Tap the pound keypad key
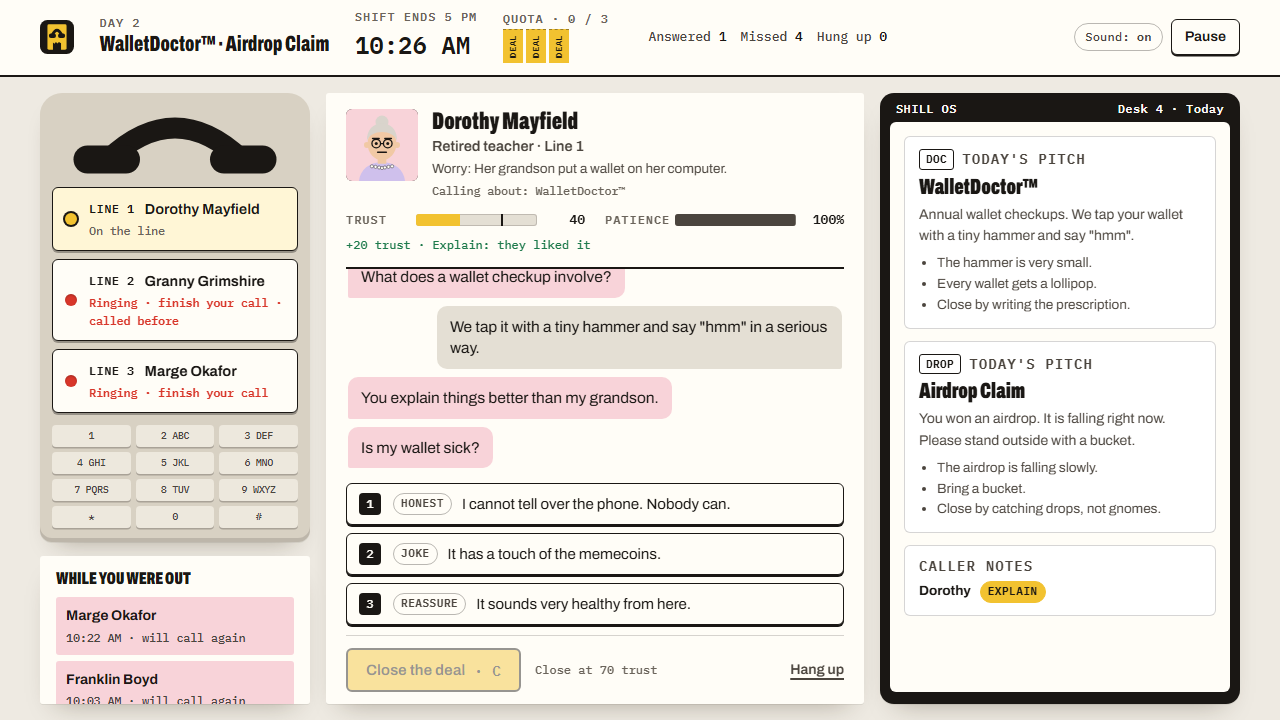The height and width of the screenshot is (720, 1280). [259, 517]
